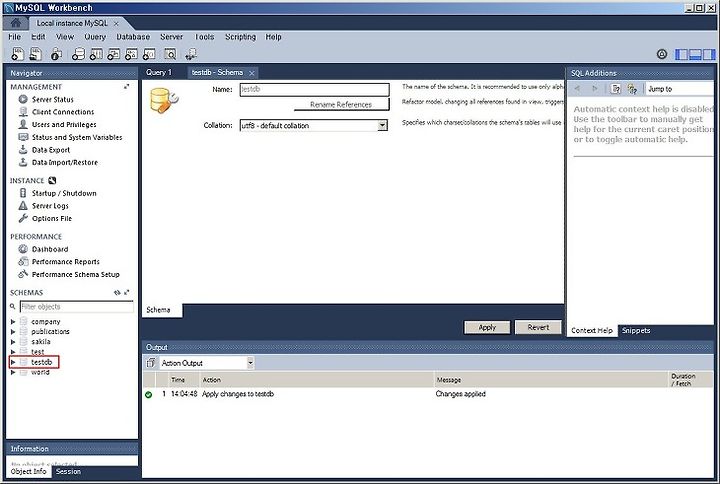The image size is (720, 484).
Task: Click the back arrow in SQL Additions
Action: point(578,89)
